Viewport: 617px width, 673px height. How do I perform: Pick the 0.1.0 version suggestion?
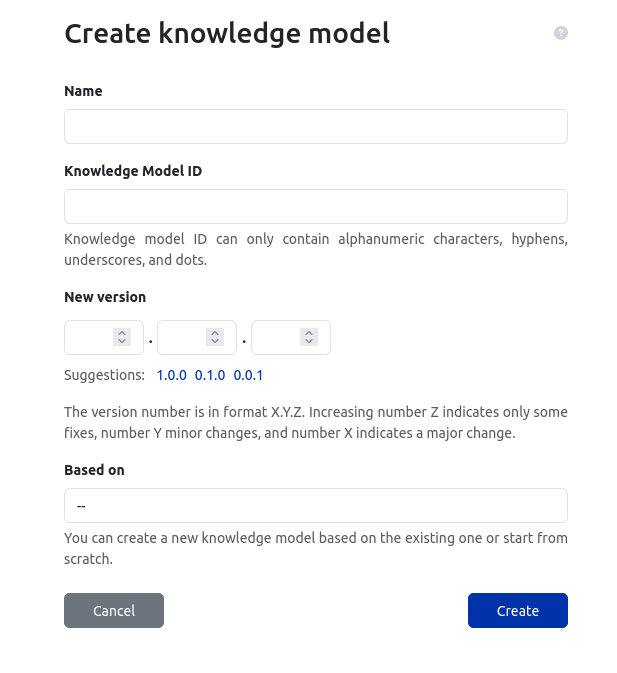tap(210, 376)
